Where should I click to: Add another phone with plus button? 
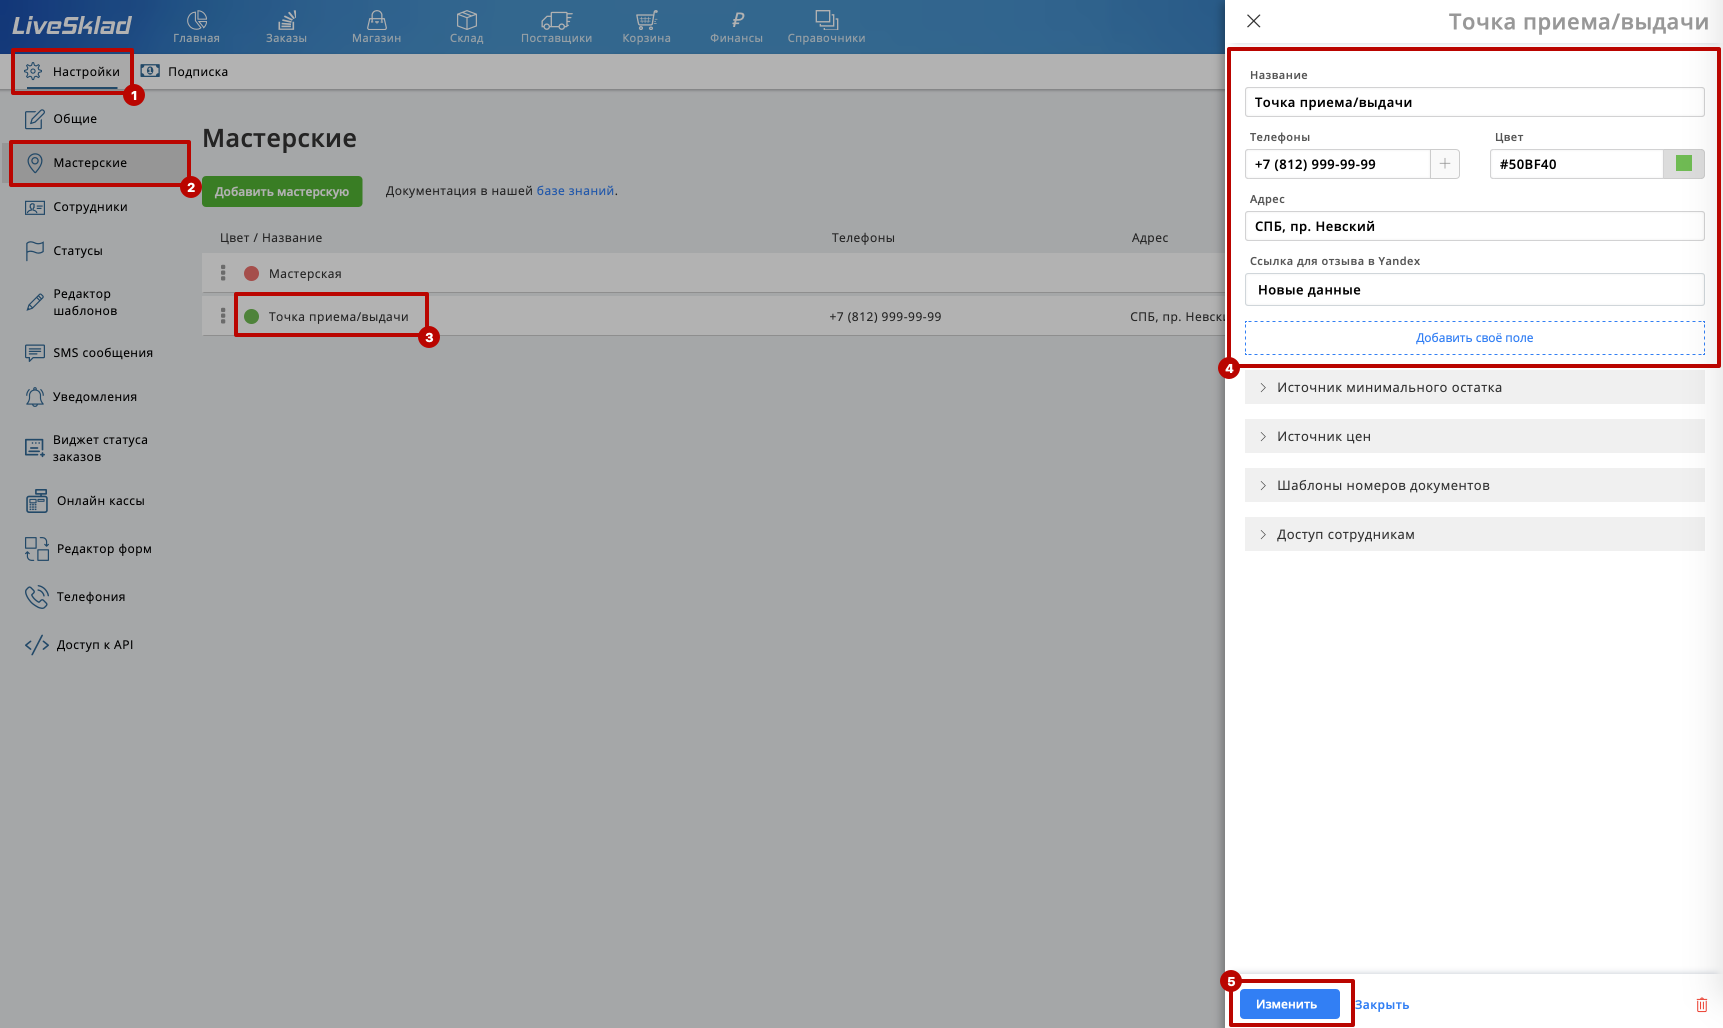coord(1445,164)
